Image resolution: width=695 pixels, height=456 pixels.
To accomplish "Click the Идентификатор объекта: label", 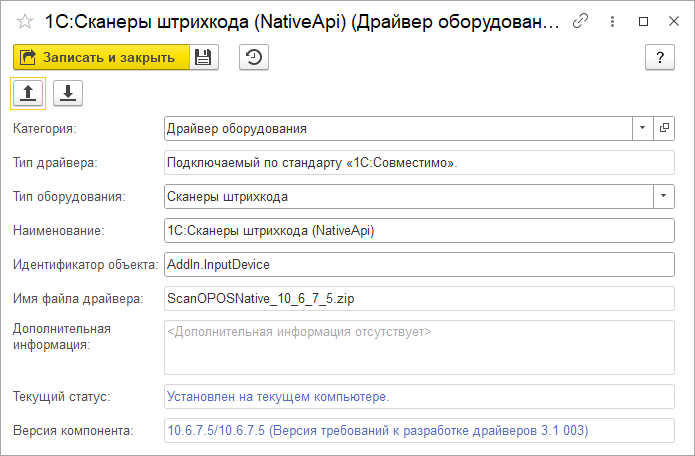I will tap(86, 265).
